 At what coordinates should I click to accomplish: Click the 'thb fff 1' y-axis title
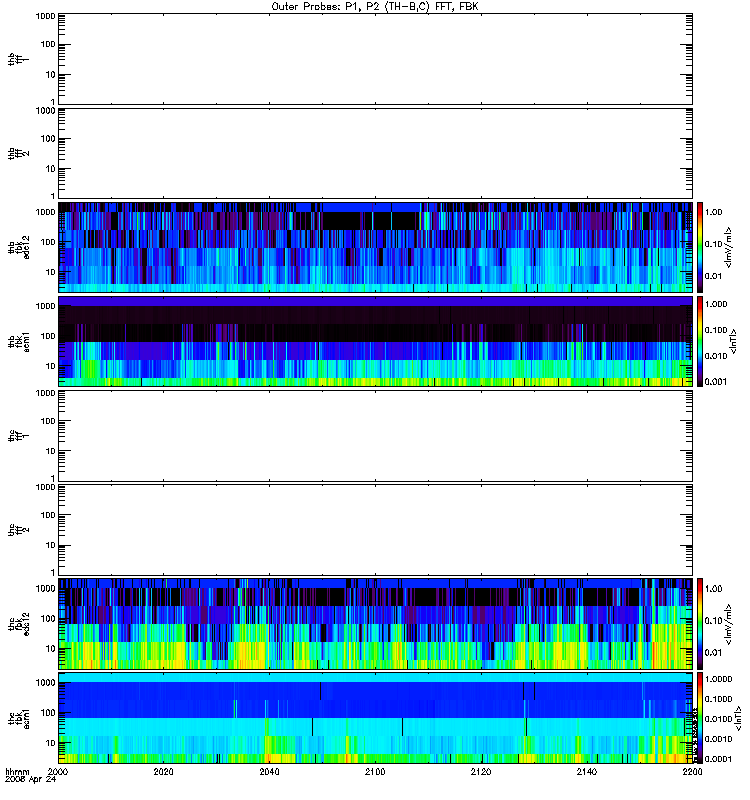[x=19, y=59]
